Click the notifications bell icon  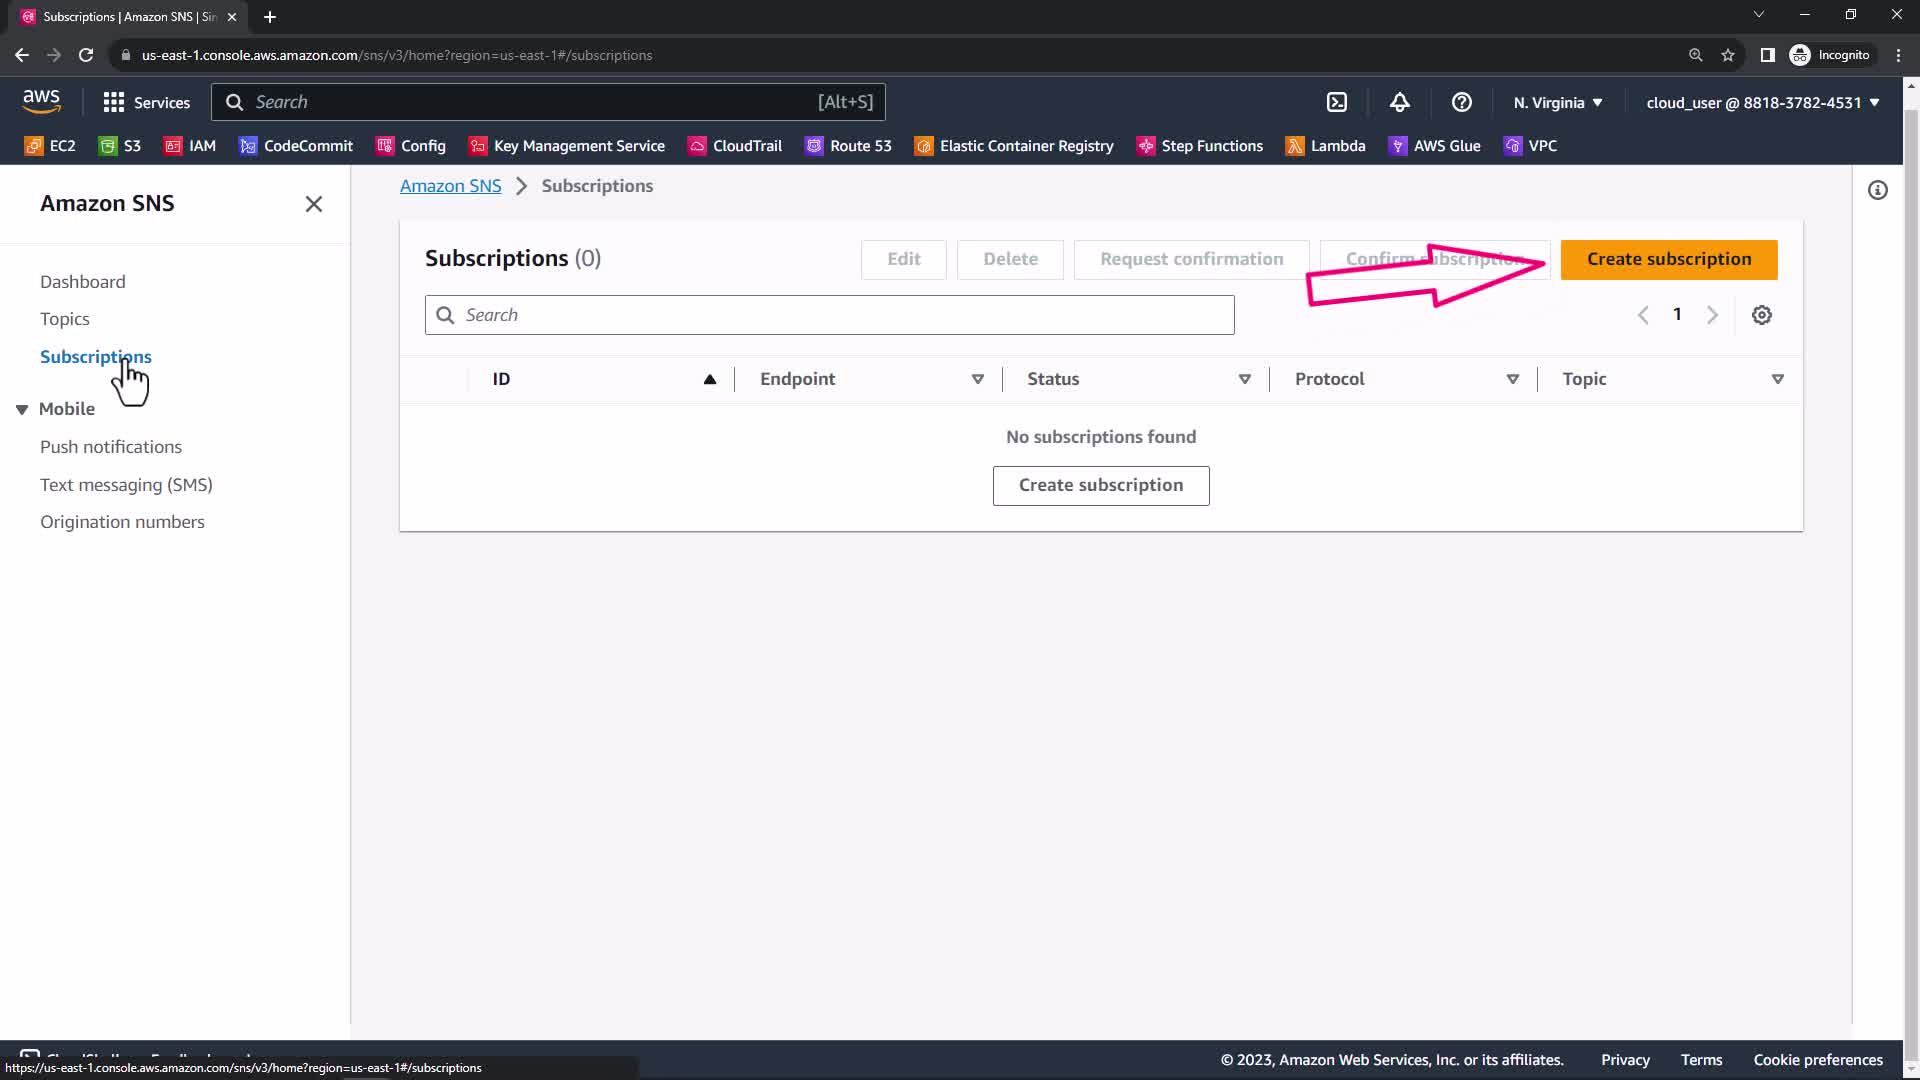(1400, 102)
